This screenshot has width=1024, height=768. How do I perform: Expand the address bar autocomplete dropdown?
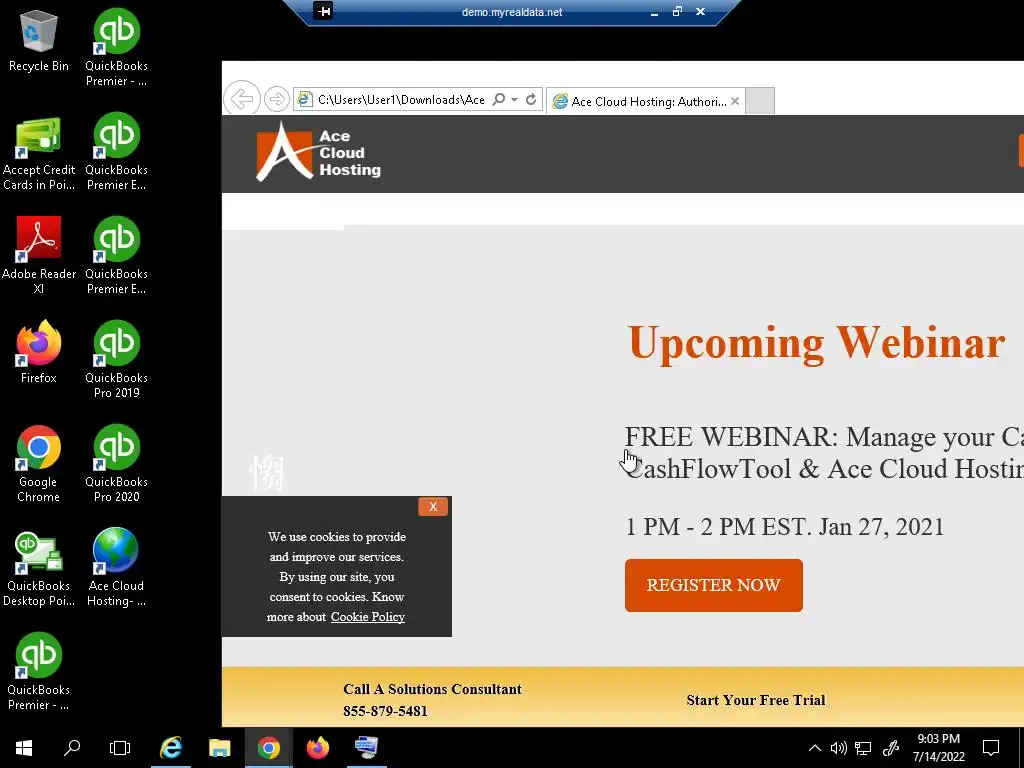pos(515,99)
